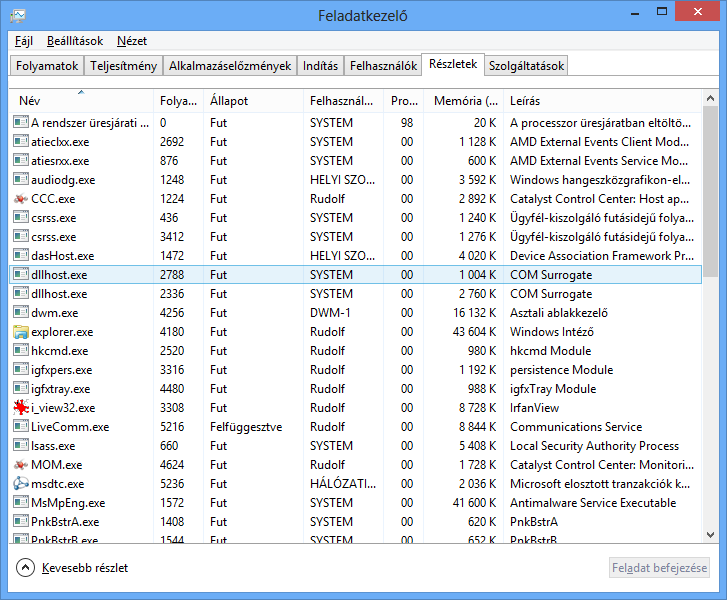727x600 pixels.
Task: Click the i_view32.exe IrfanView icon
Action: pos(21,408)
